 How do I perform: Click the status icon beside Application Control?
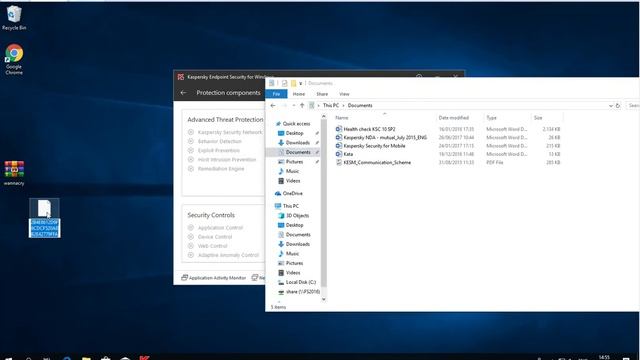click(x=191, y=228)
